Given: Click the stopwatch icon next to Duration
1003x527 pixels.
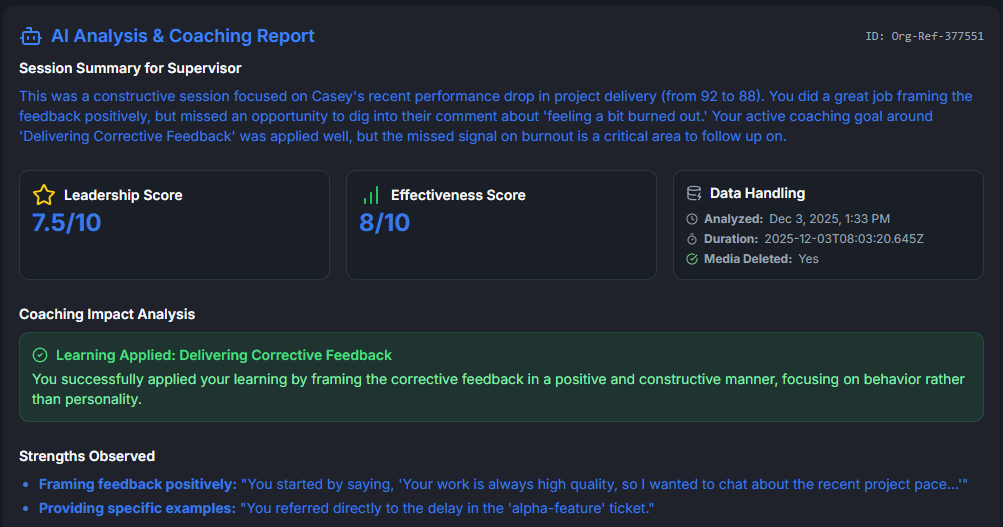Looking at the screenshot, I should 692,239.
